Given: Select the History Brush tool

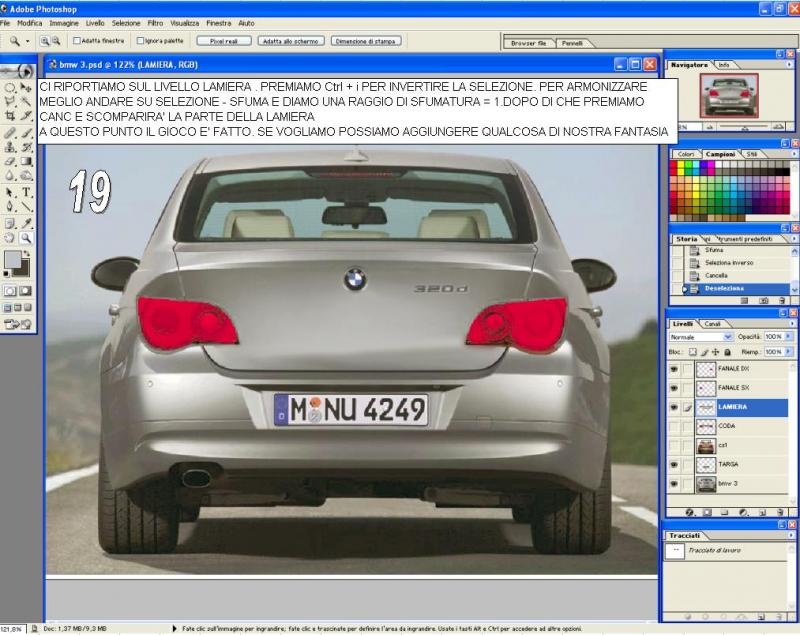Looking at the screenshot, I should pyautogui.click(x=26, y=147).
